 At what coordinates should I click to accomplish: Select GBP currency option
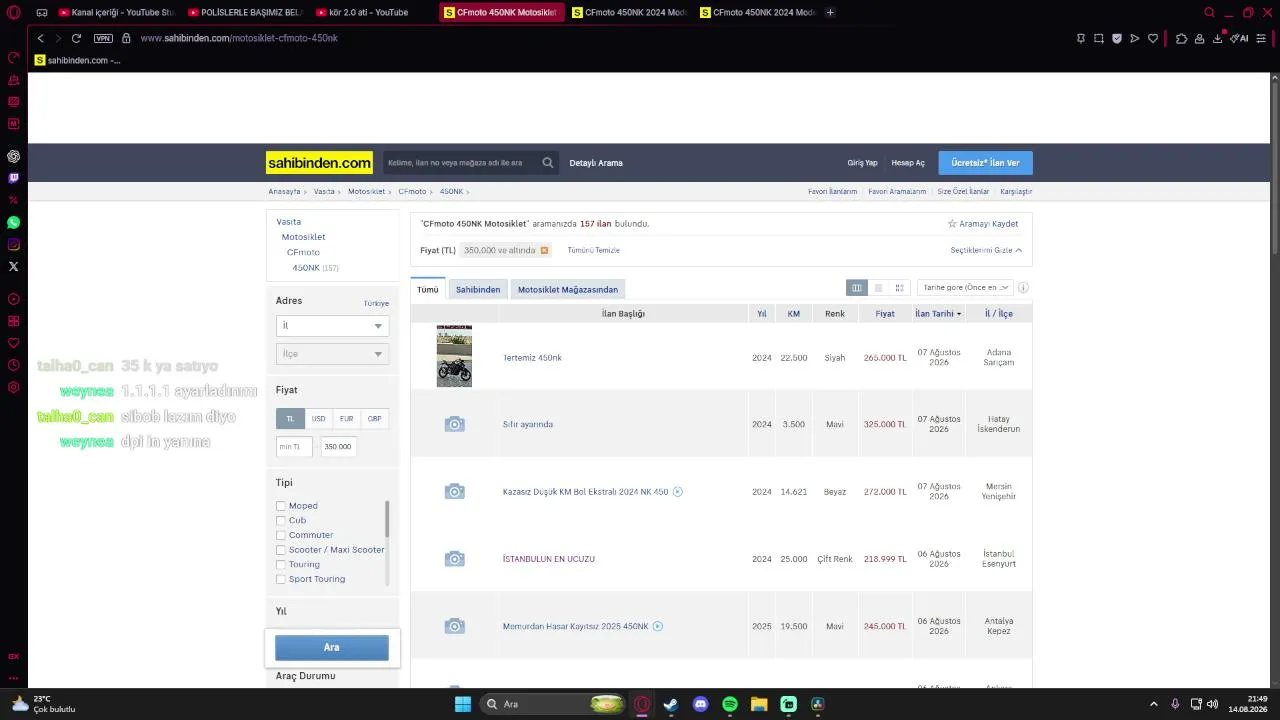pos(374,419)
